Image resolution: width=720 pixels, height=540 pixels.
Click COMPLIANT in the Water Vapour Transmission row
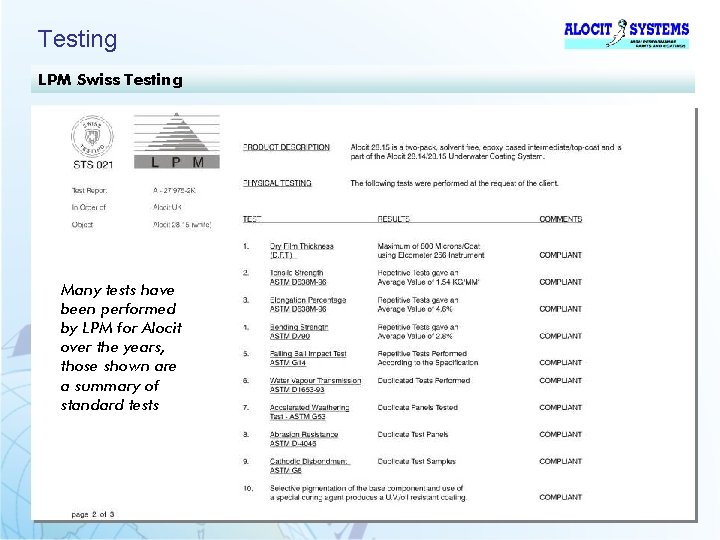tap(560, 381)
